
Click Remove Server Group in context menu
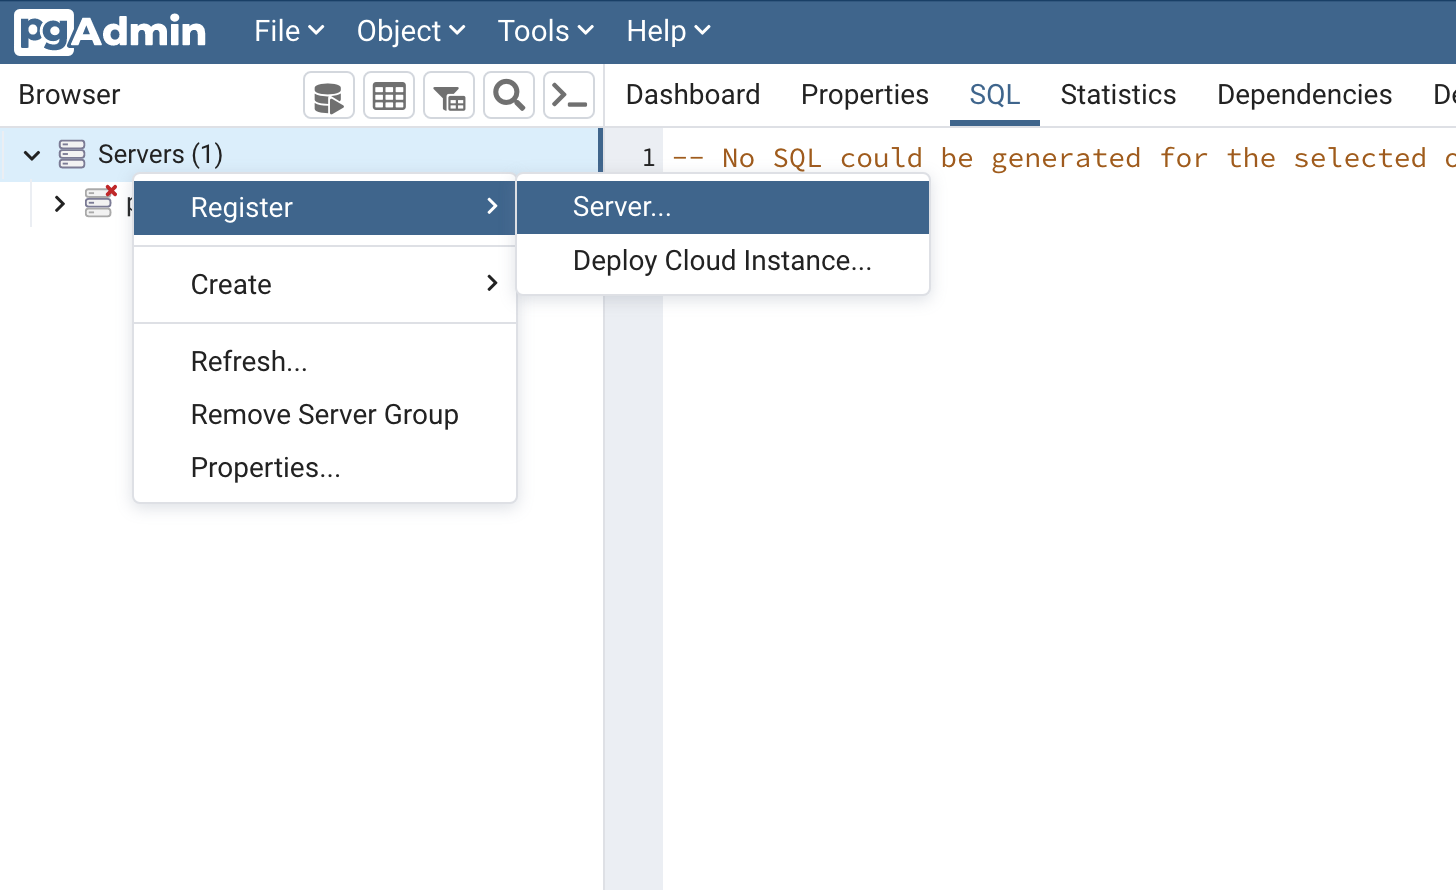324,414
